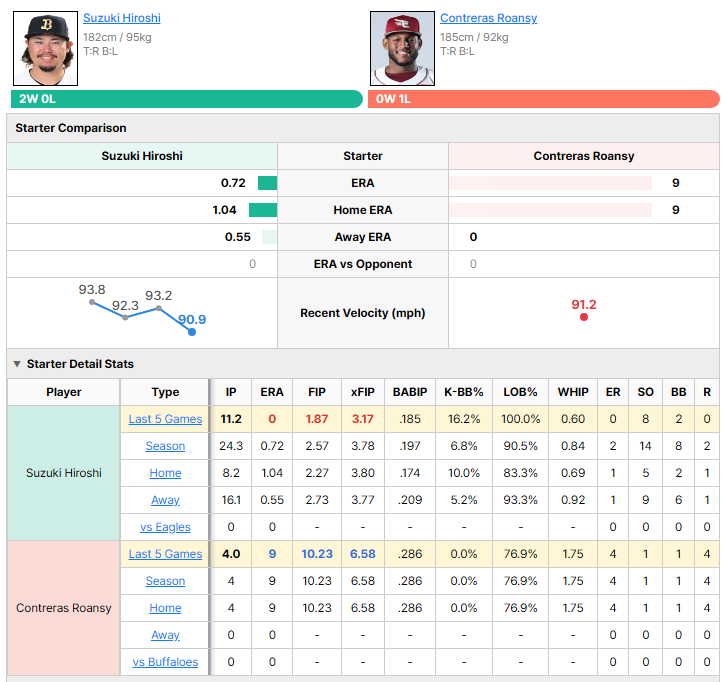Click the WHIP column header

(x=573, y=392)
